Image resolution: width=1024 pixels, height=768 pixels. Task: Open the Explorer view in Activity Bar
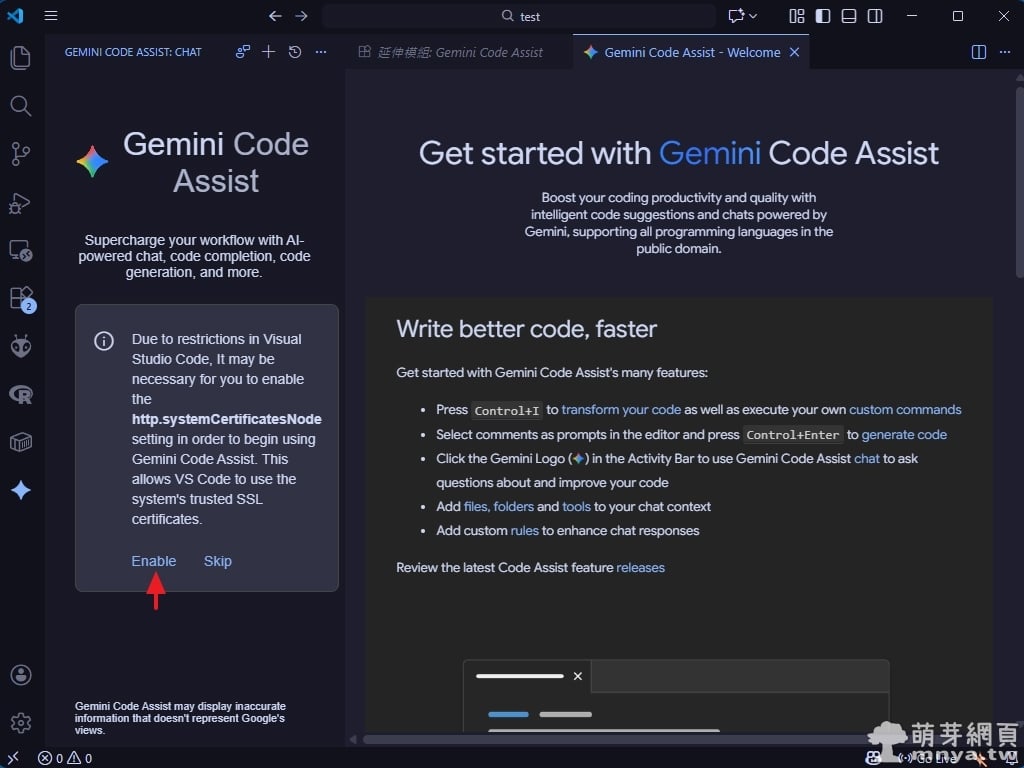point(21,58)
